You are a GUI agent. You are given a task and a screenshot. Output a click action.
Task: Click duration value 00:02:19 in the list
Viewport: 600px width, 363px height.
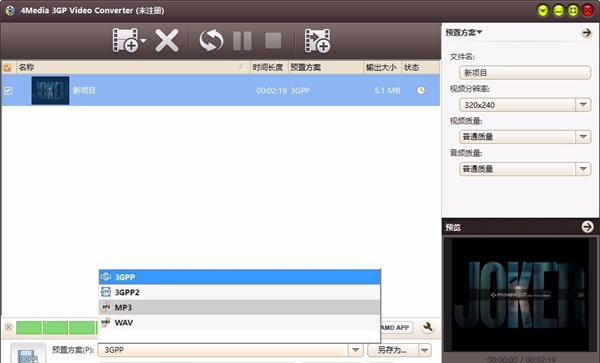tap(271, 91)
